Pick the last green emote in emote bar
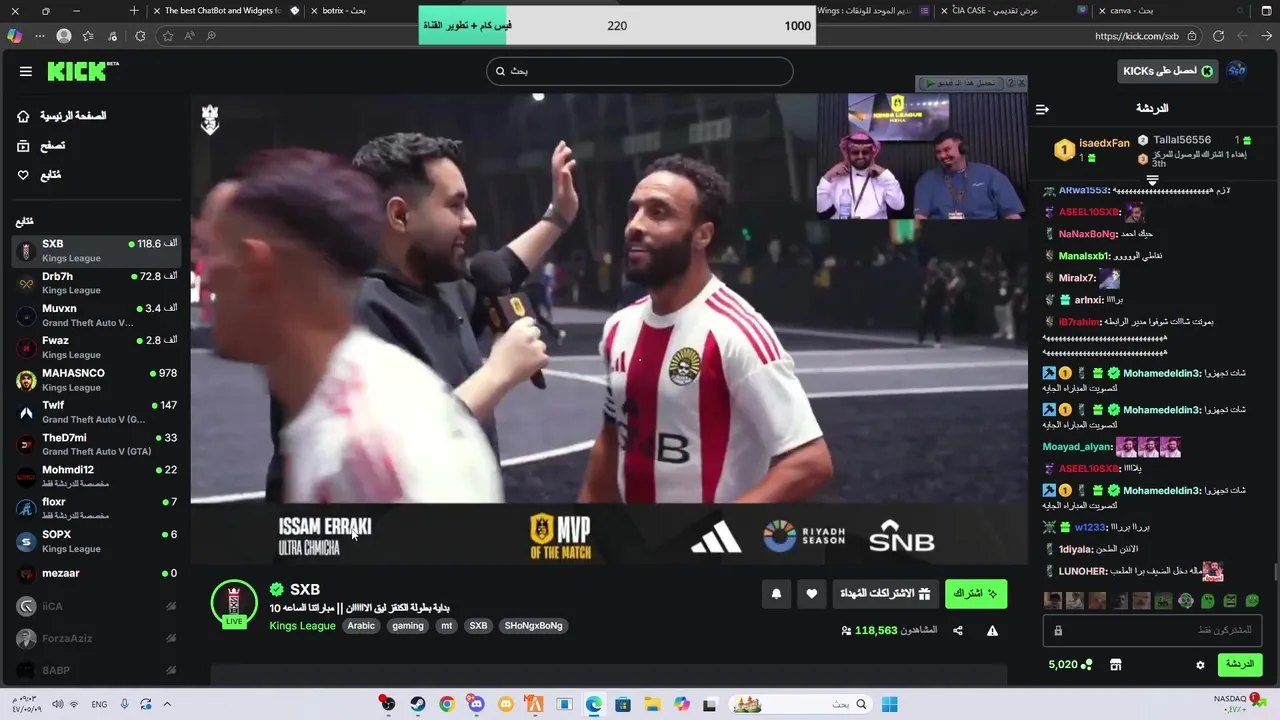This screenshot has width=1280, height=720. point(1252,601)
